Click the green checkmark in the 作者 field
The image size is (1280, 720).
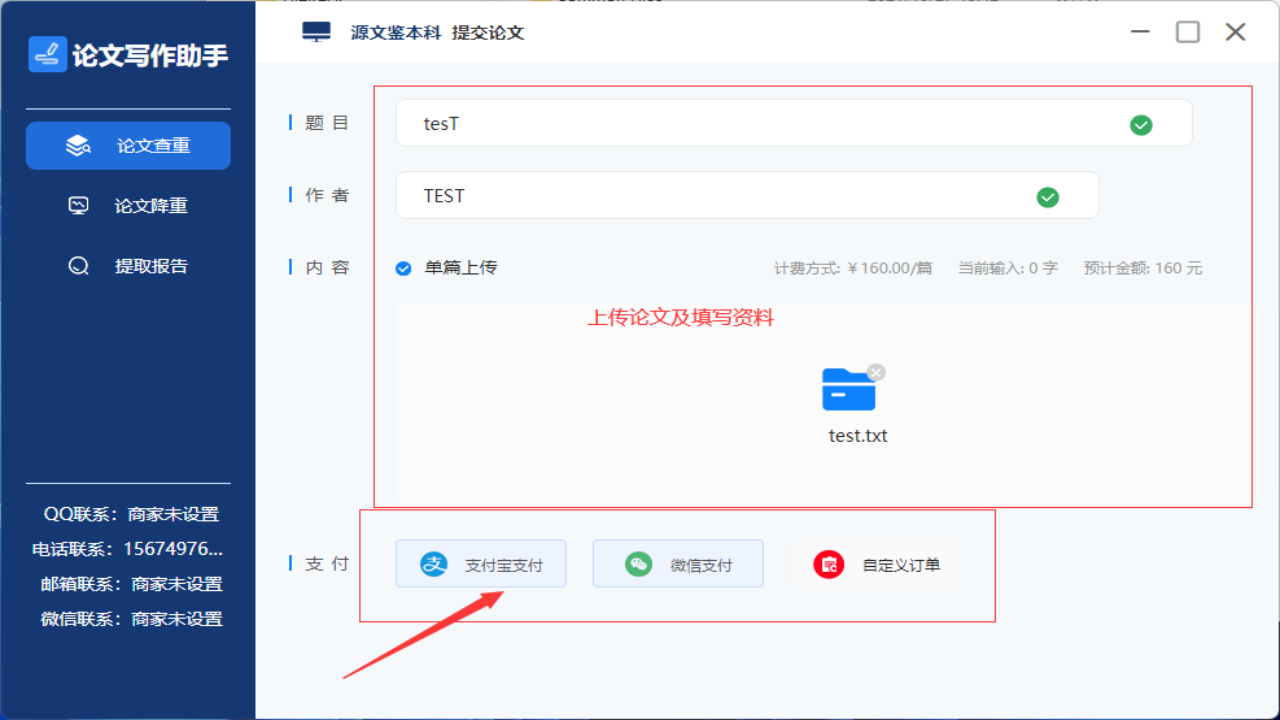(1048, 197)
